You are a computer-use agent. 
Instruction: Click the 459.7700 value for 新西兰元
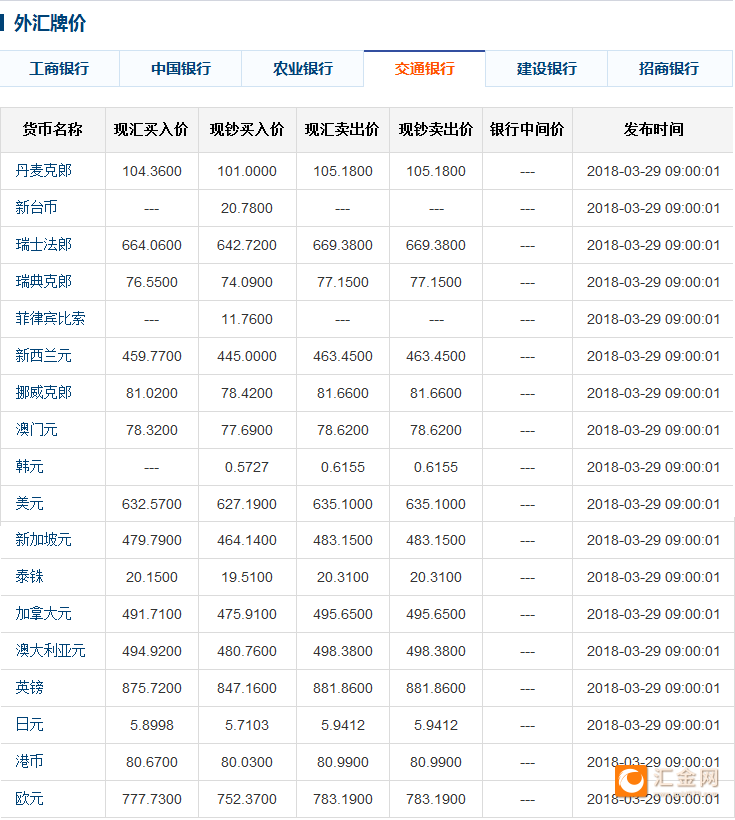pos(152,356)
